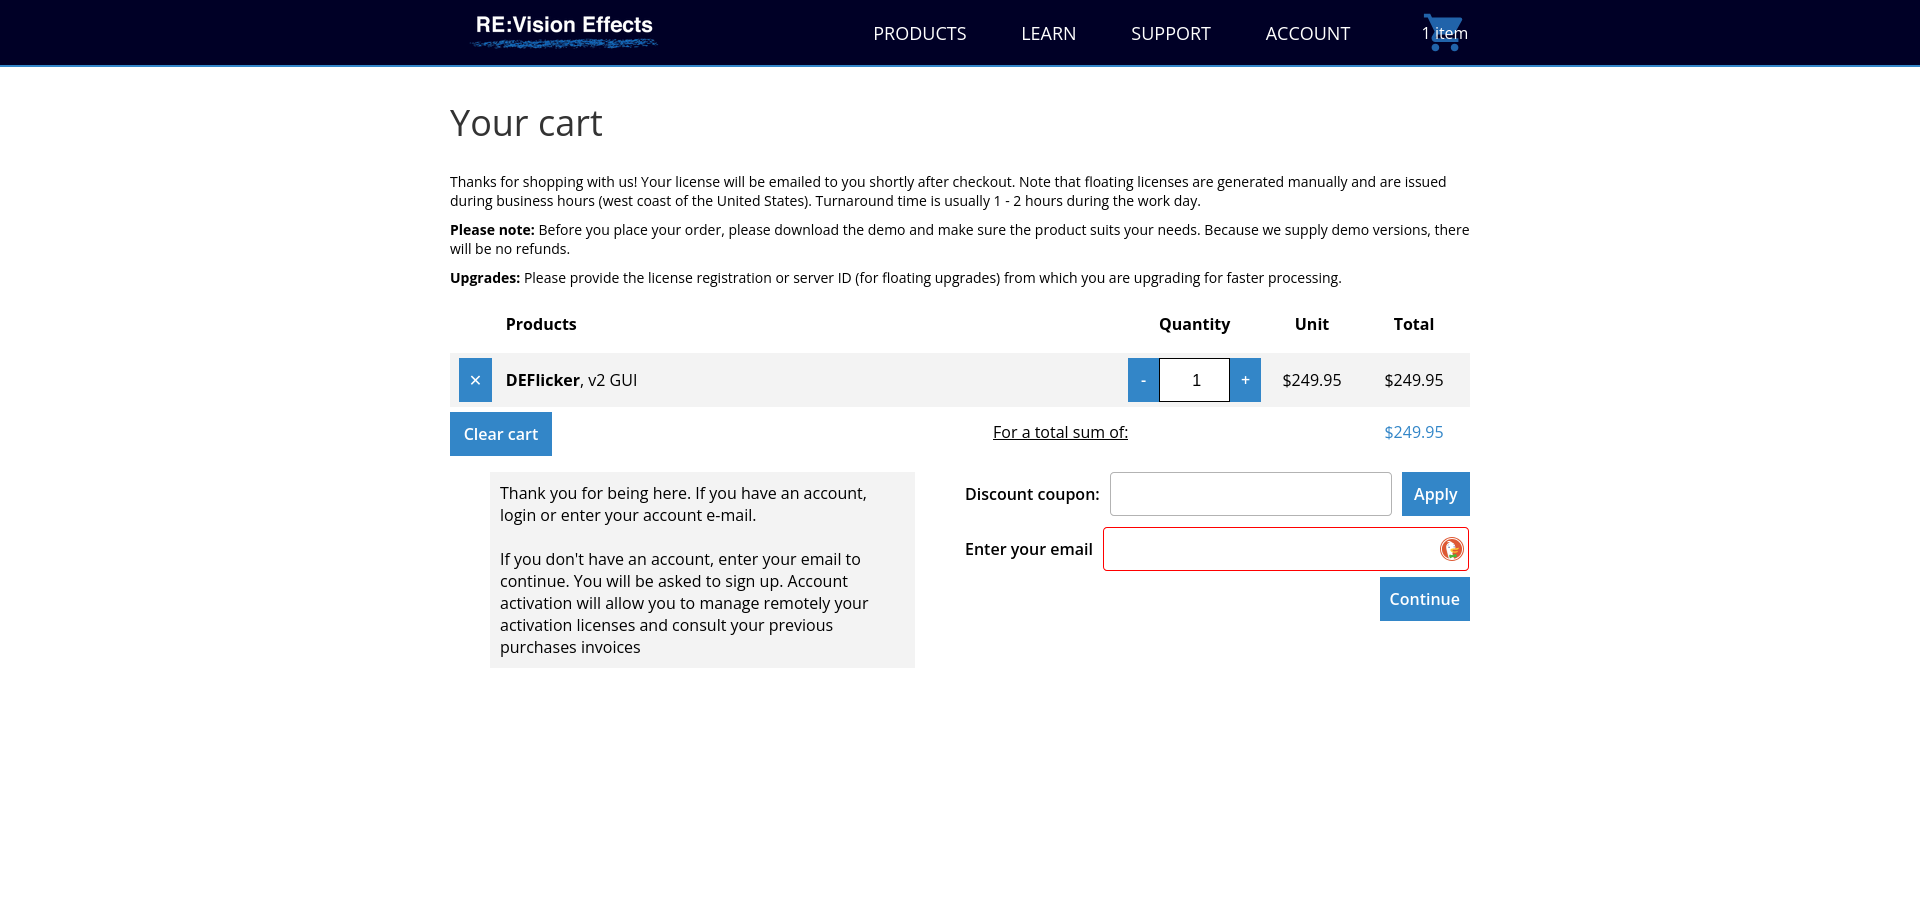Increase DEFlicker quantity with plus button
1920x923 pixels.
tap(1245, 380)
